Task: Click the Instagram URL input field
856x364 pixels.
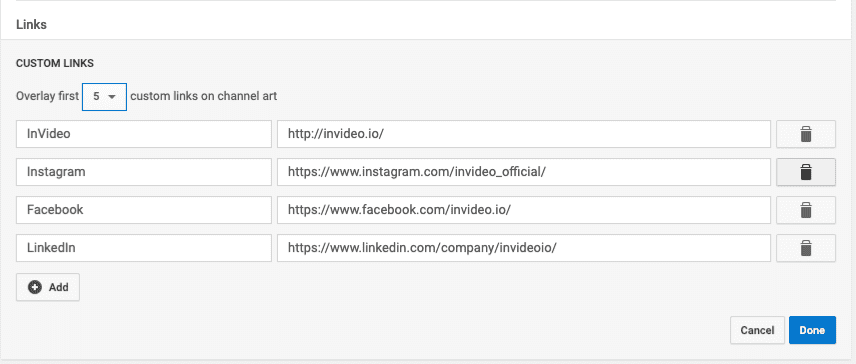Action: coord(524,172)
